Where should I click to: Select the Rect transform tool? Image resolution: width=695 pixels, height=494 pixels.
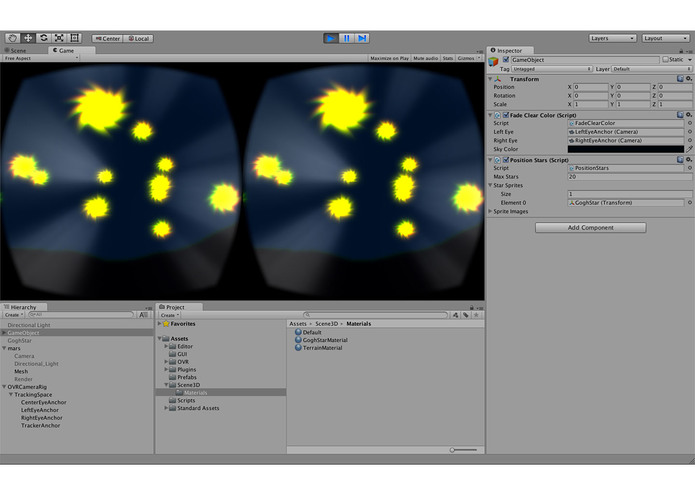click(74, 38)
